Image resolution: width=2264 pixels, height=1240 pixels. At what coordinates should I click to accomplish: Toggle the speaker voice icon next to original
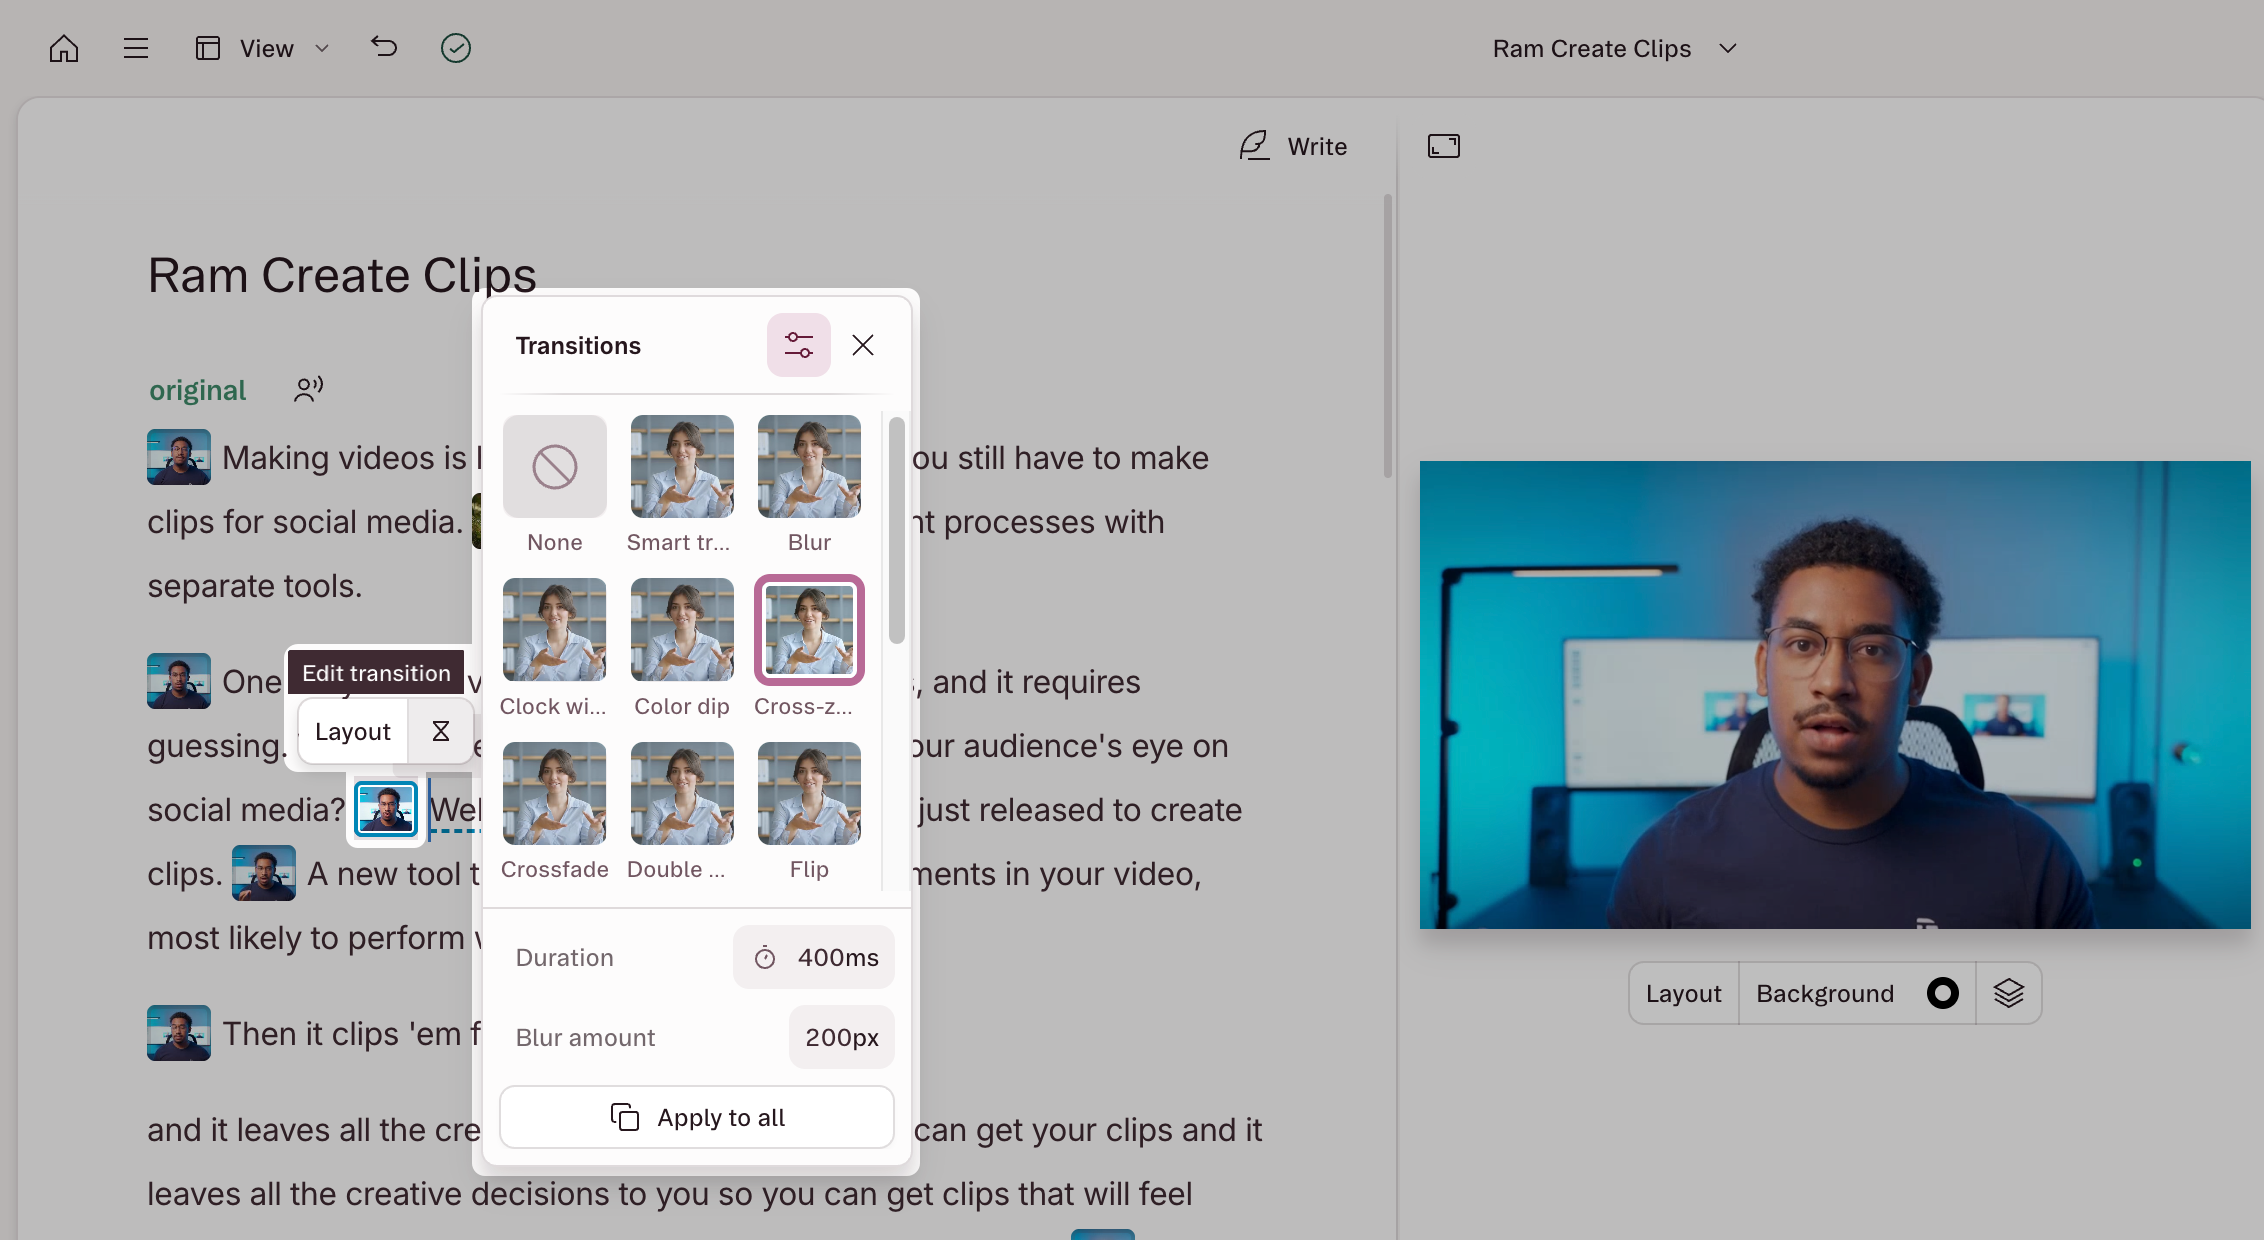click(x=306, y=389)
